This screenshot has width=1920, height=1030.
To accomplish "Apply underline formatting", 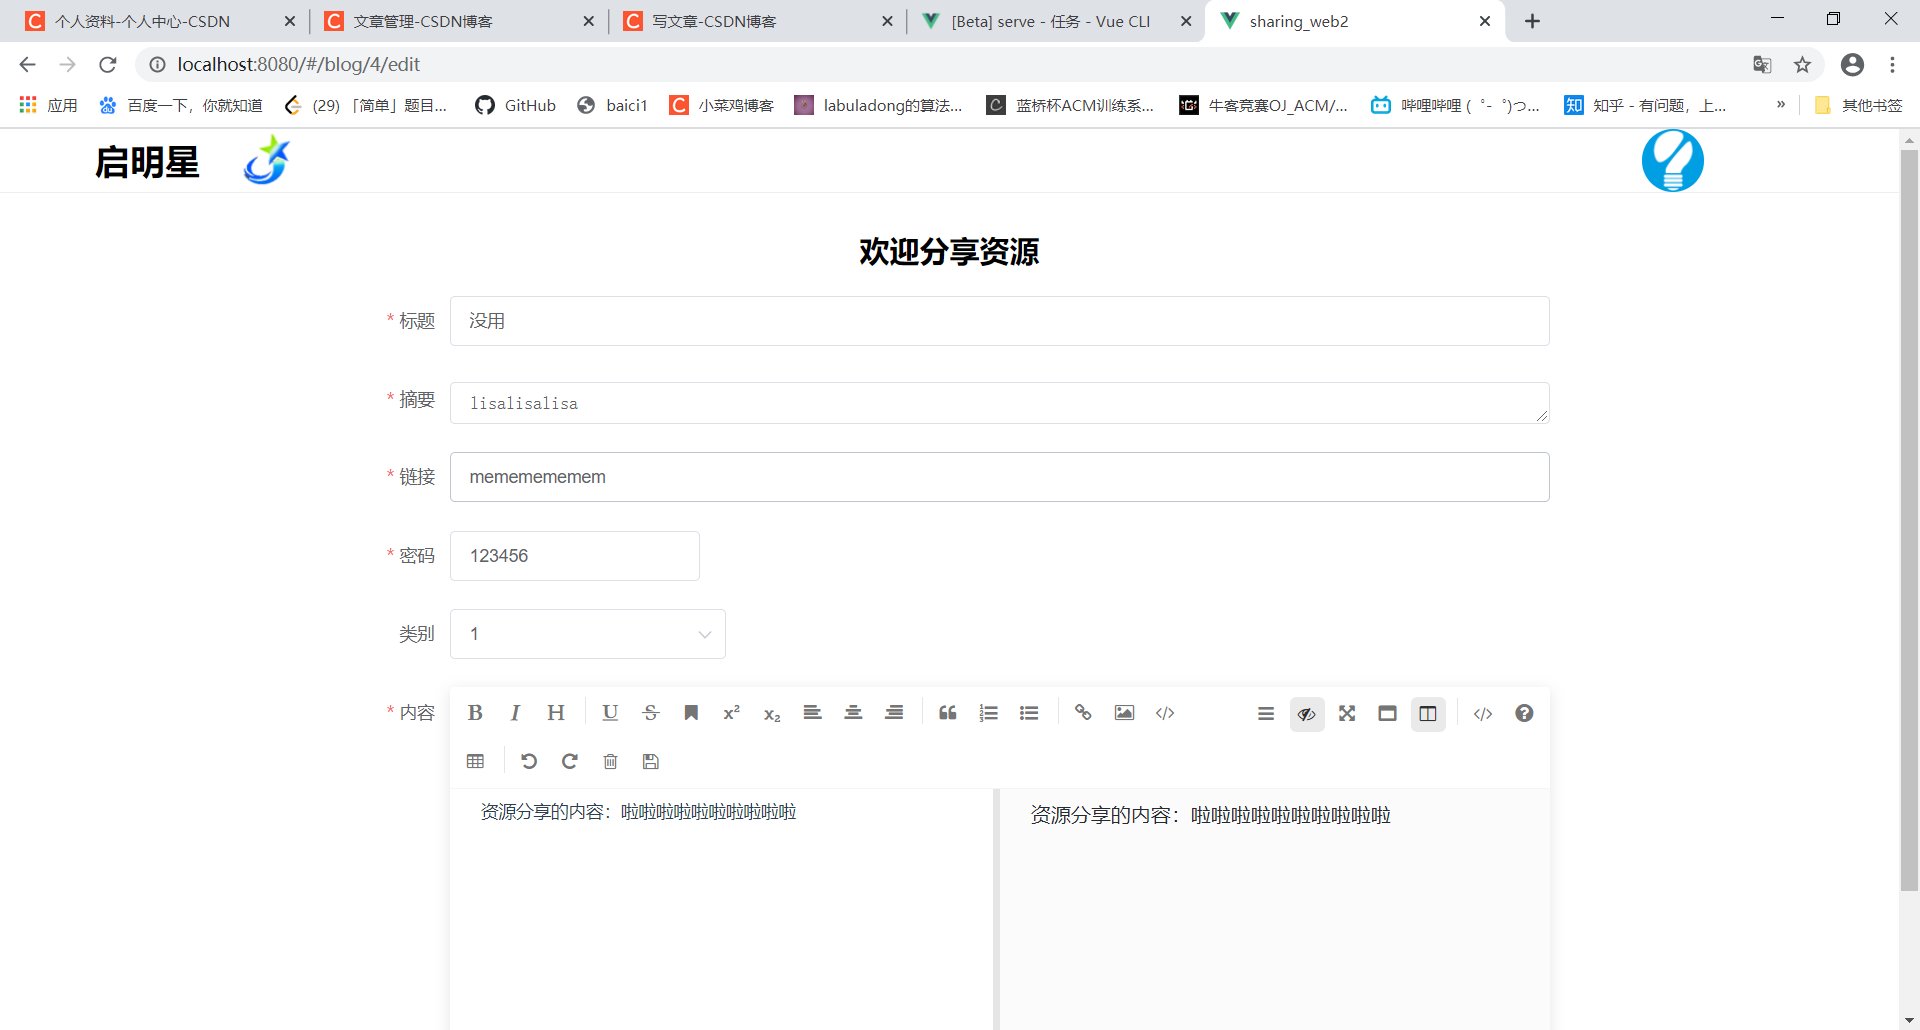I will pos(610,713).
